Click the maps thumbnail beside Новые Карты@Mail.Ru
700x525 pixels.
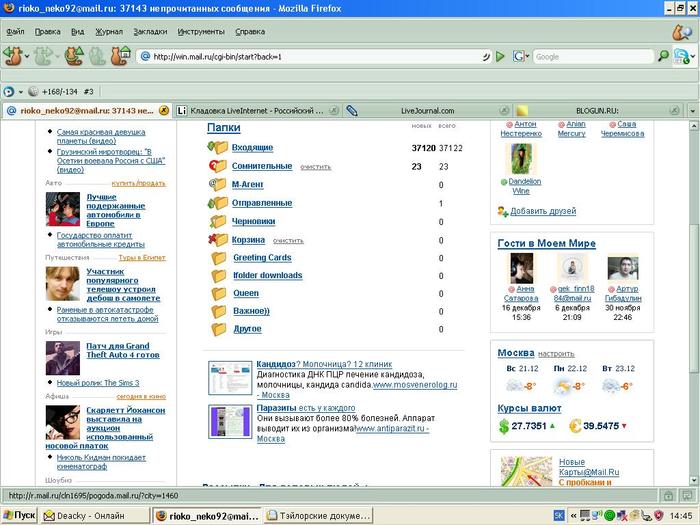coord(526,471)
